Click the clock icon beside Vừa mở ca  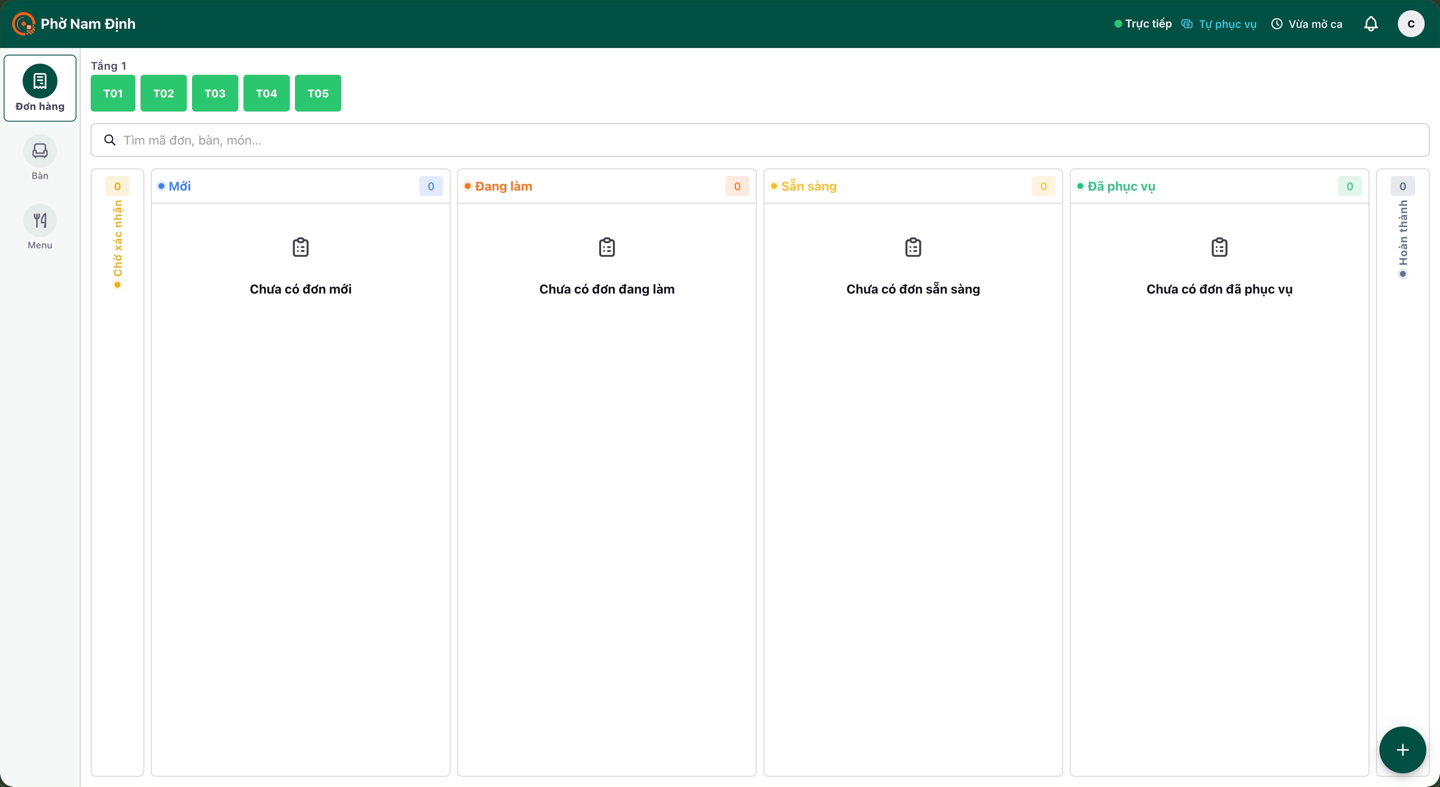[1277, 24]
